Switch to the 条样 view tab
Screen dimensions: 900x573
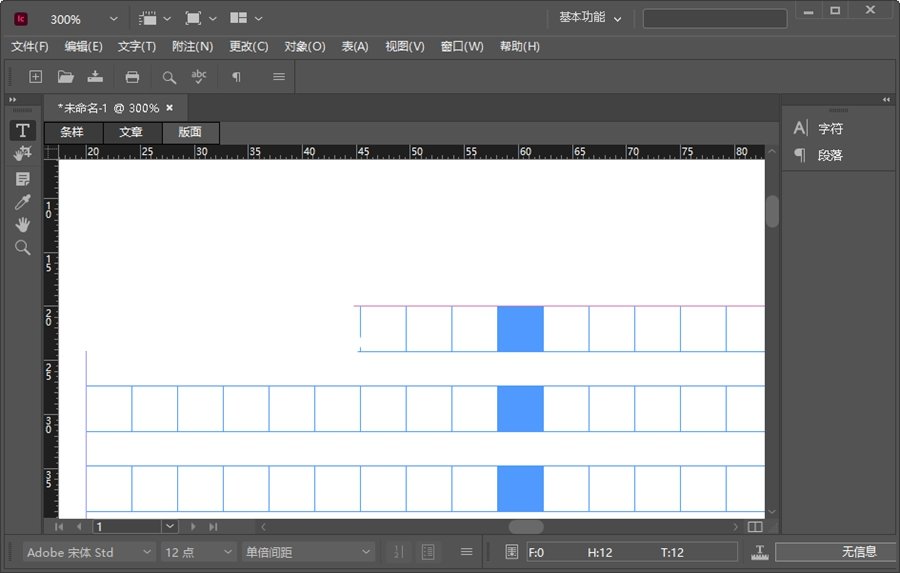(72, 132)
